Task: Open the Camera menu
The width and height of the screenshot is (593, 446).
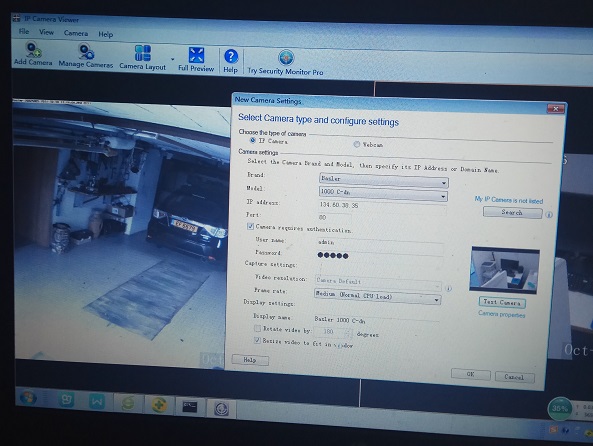Action: click(76, 33)
